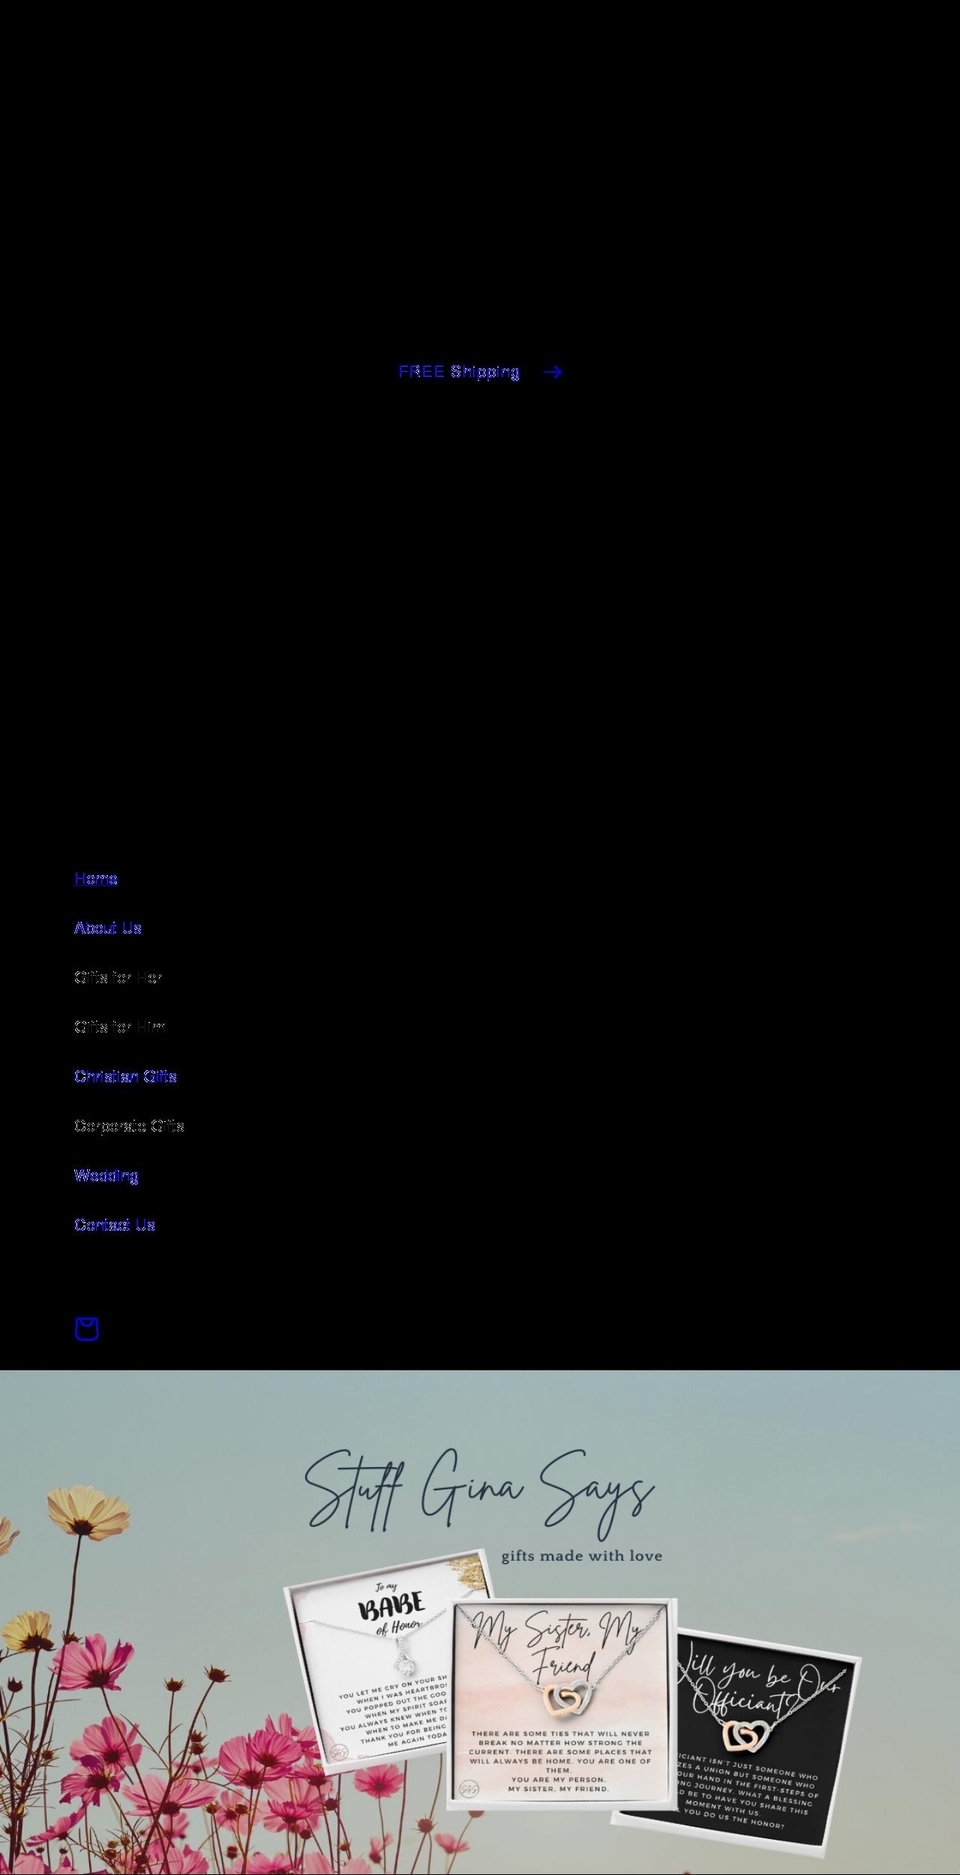Click the arrow icon next to FREE Shipping
This screenshot has width=960, height=1875.
click(553, 372)
